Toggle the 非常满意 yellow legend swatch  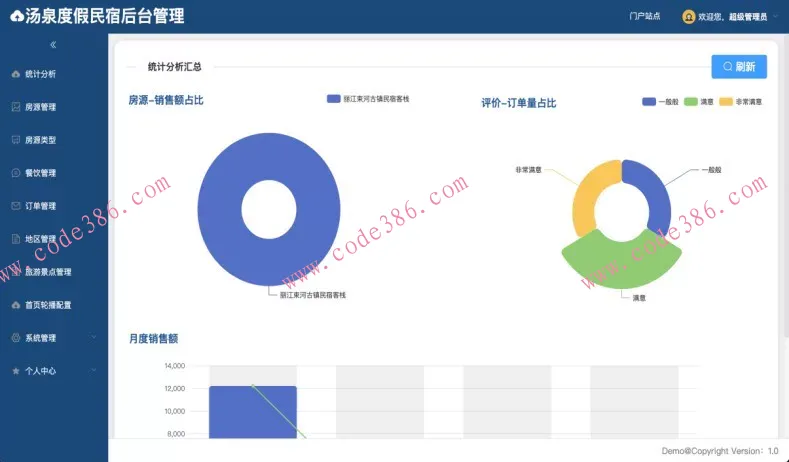(726, 102)
